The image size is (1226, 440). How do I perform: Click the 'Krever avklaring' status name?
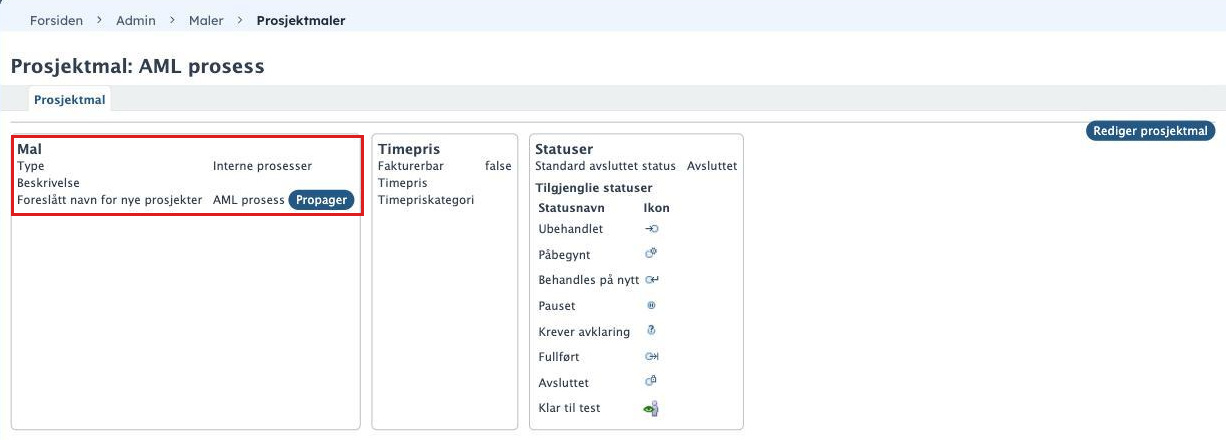tap(582, 331)
